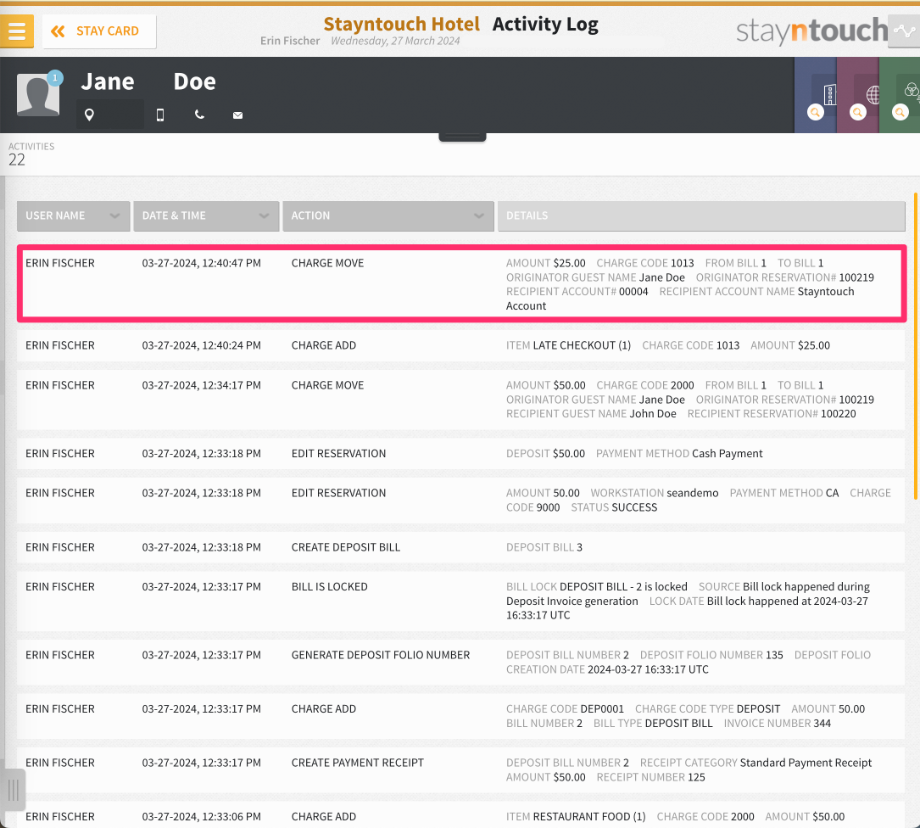
Task: Click the activity graph icon at top right
Action: (904, 31)
